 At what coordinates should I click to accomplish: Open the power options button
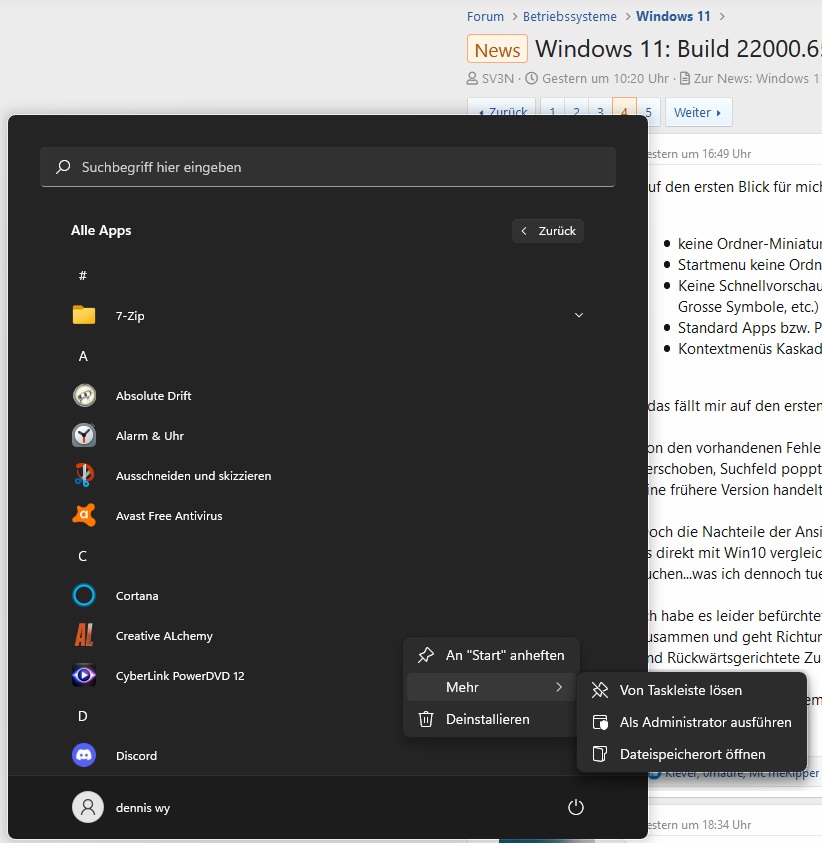(576, 807)
